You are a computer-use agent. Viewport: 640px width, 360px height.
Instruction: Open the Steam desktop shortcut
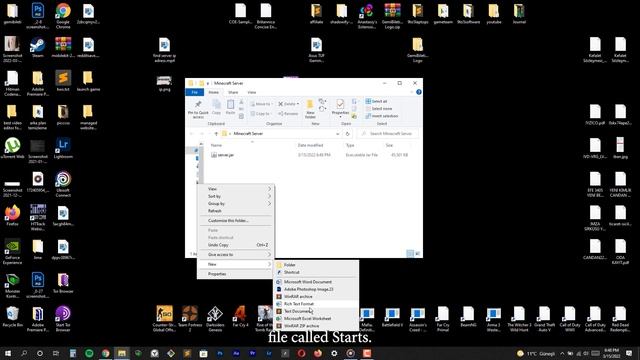38,48
